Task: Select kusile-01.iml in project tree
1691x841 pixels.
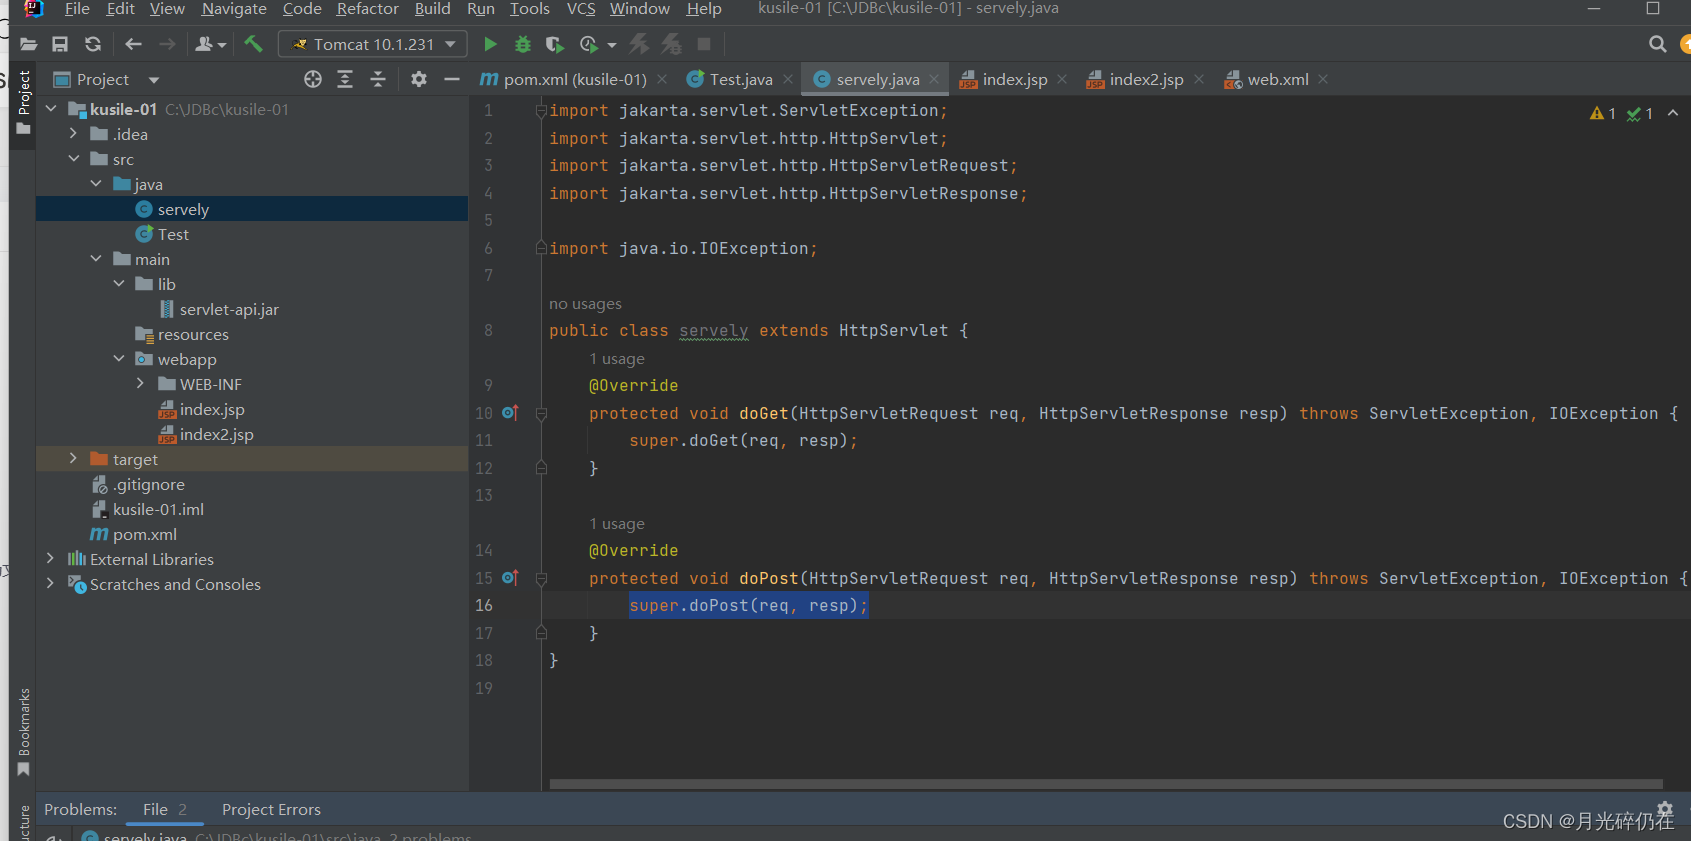Action: [x=158, y=509]
